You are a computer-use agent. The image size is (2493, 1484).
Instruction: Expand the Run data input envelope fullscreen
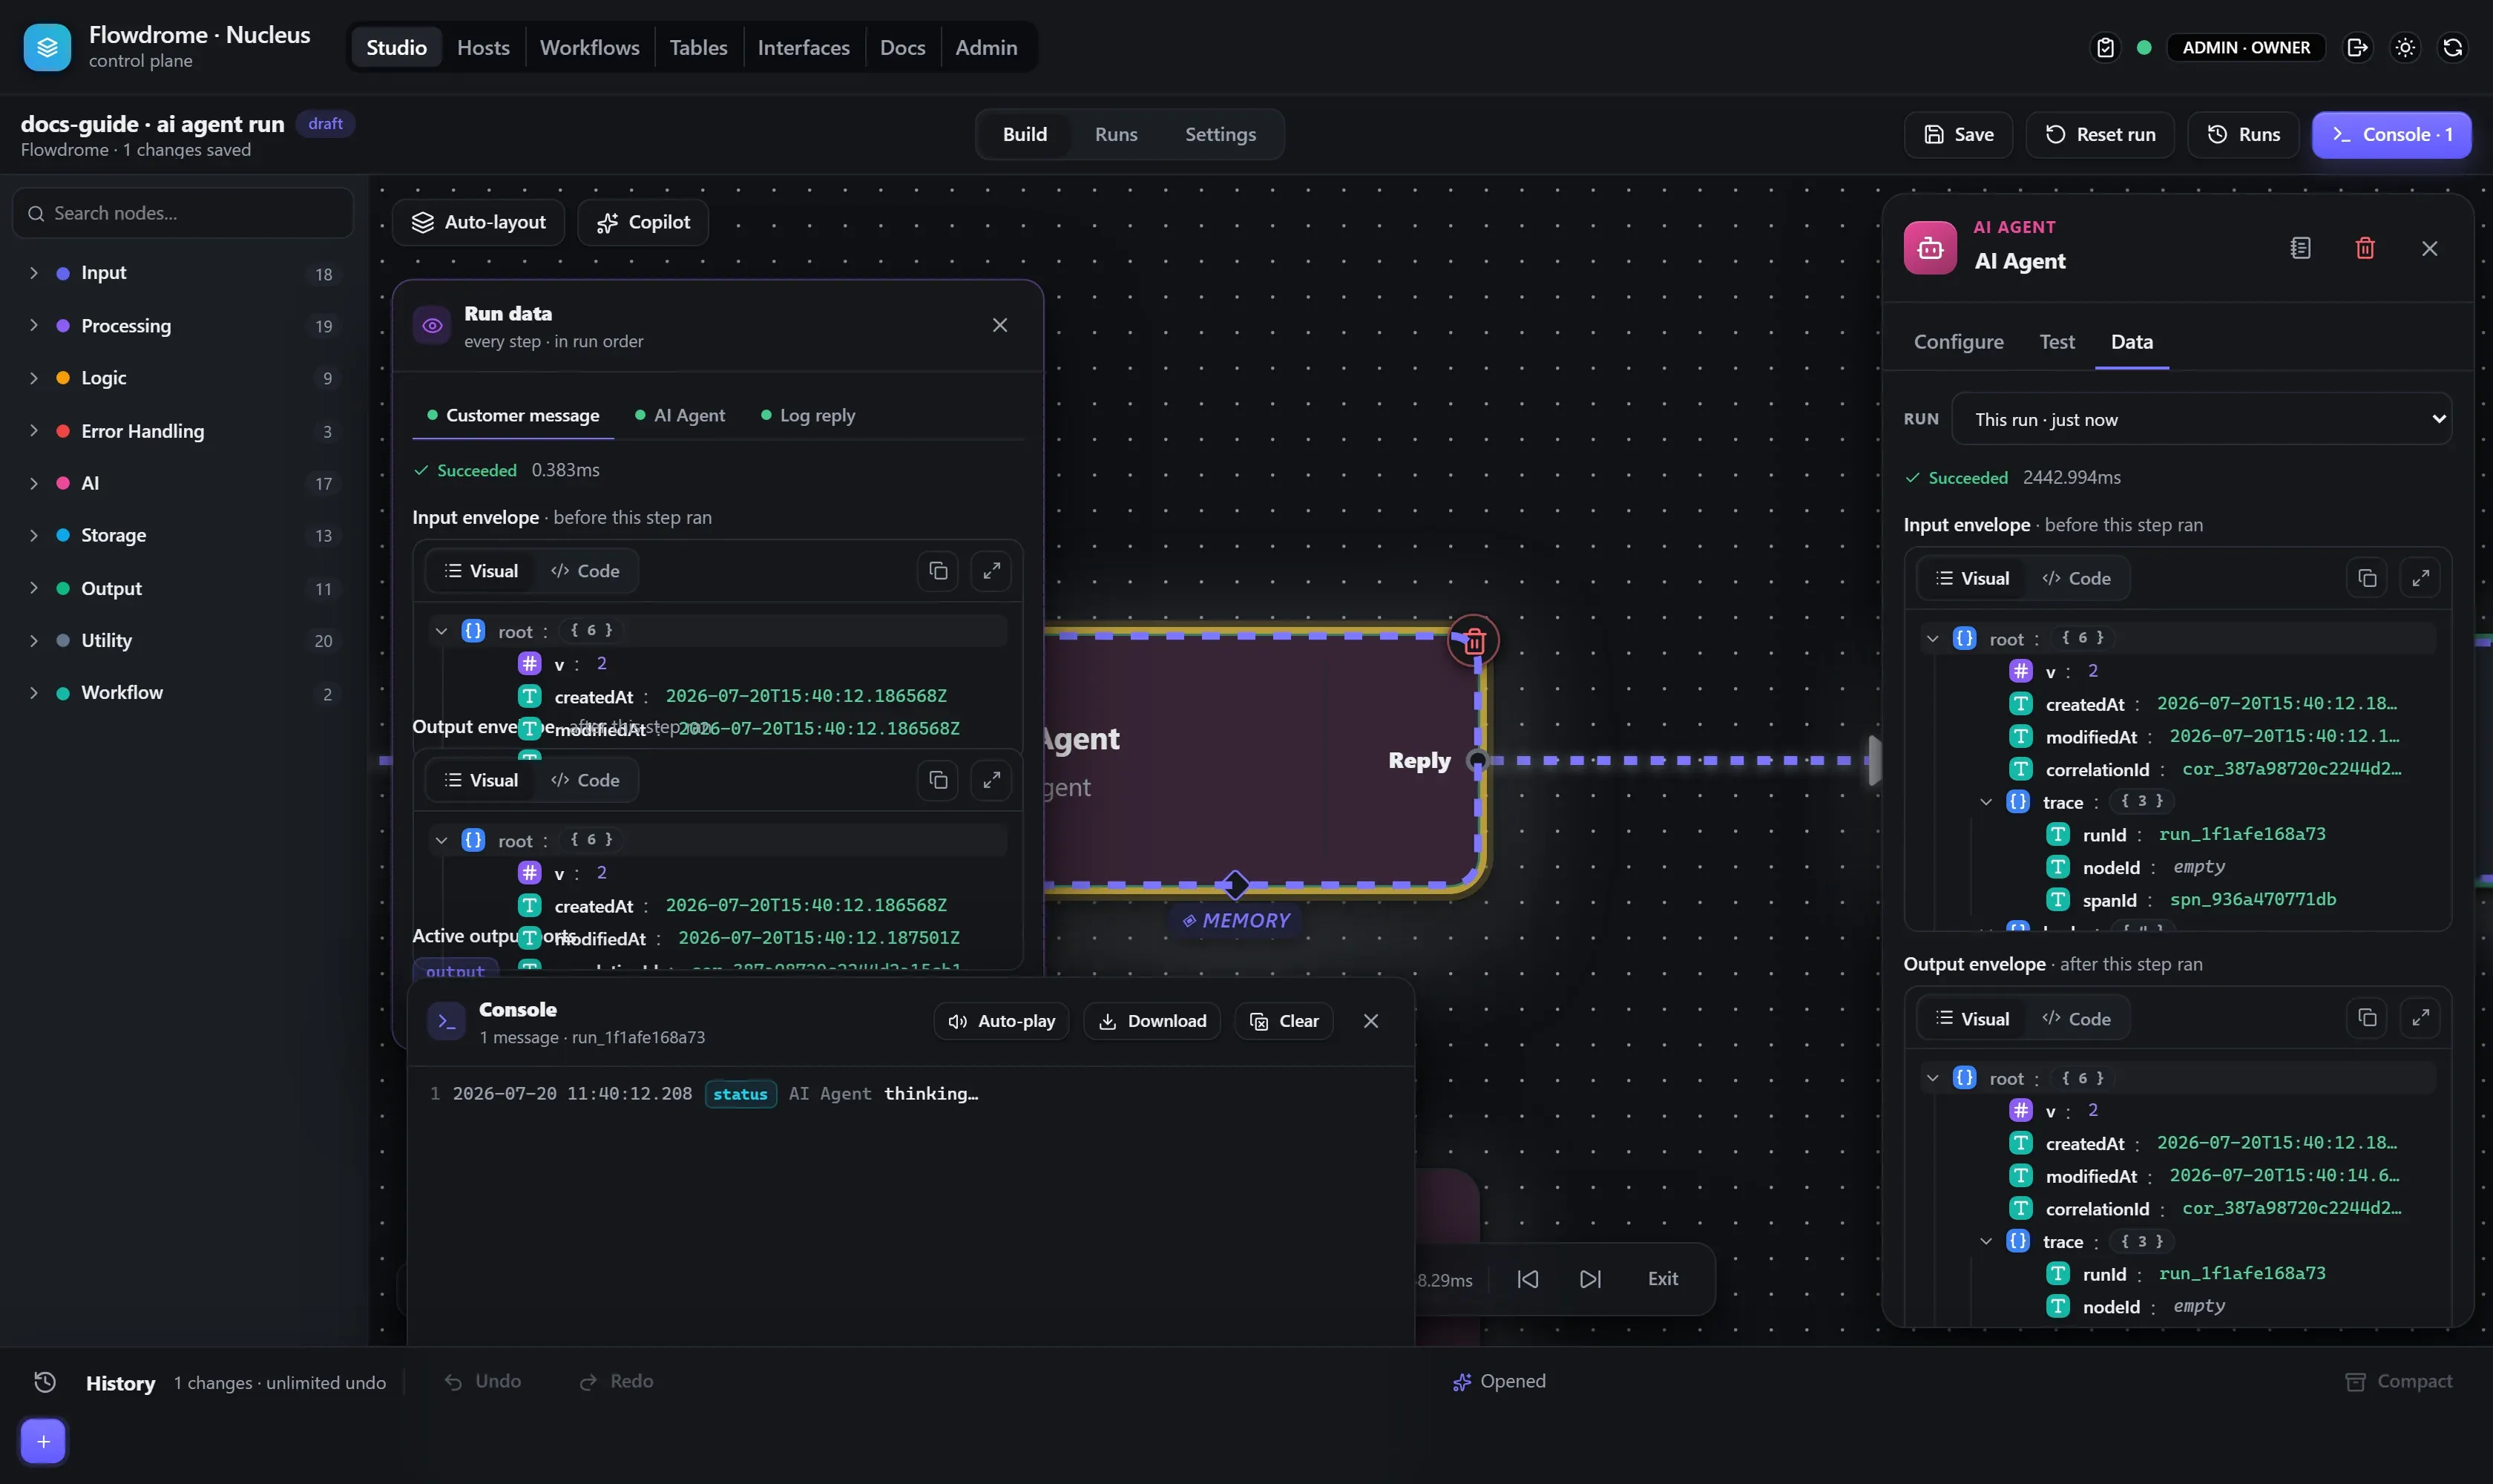[x=991, y=571]
